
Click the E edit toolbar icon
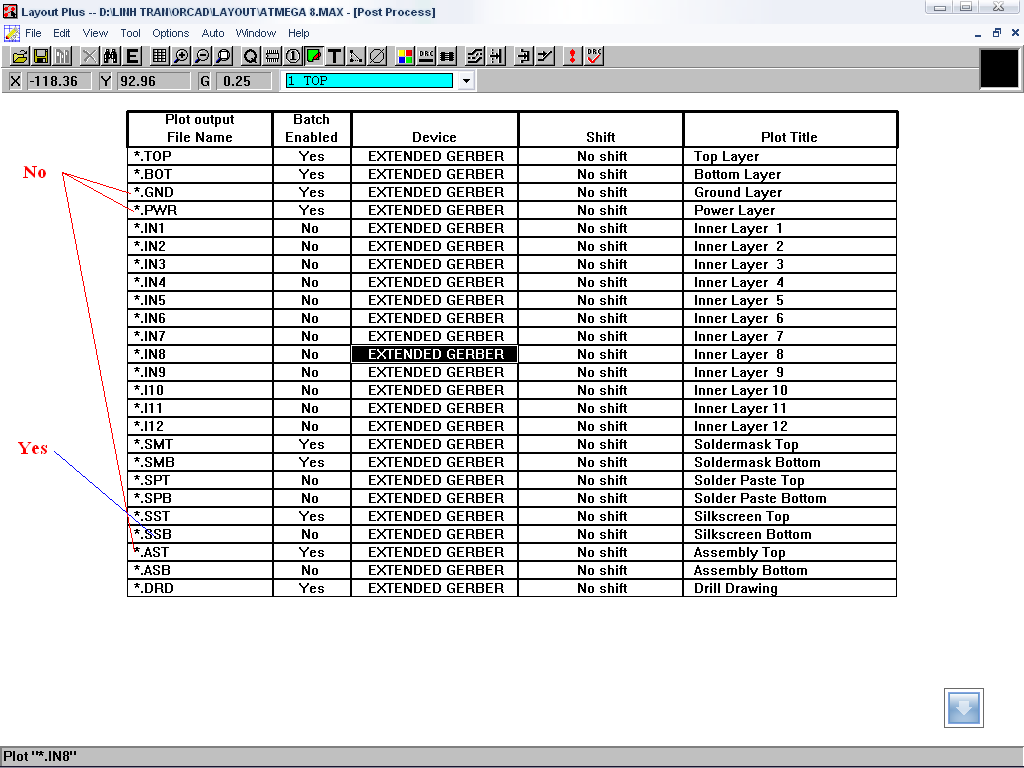(132, 57)
